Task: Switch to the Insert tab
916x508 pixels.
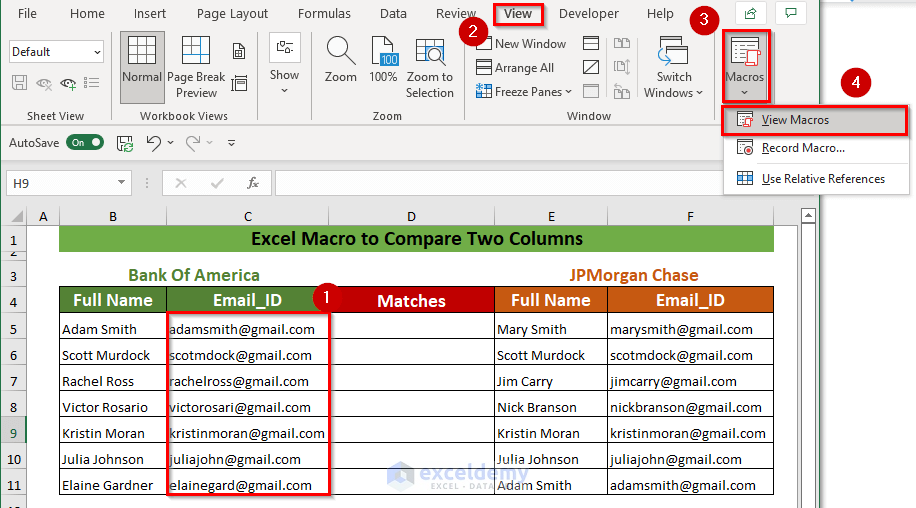Action: coord(150,13)
